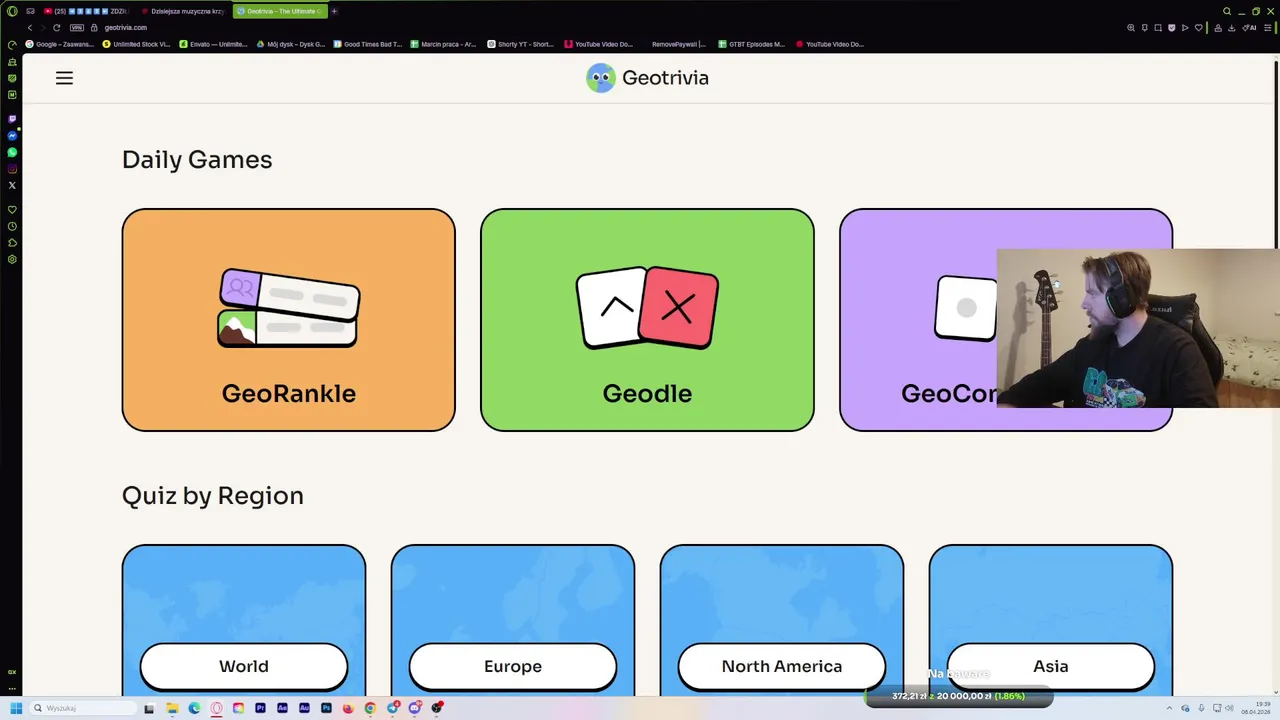Open the Geodle daily game card
1280x720 pixels.
(647, 320)
